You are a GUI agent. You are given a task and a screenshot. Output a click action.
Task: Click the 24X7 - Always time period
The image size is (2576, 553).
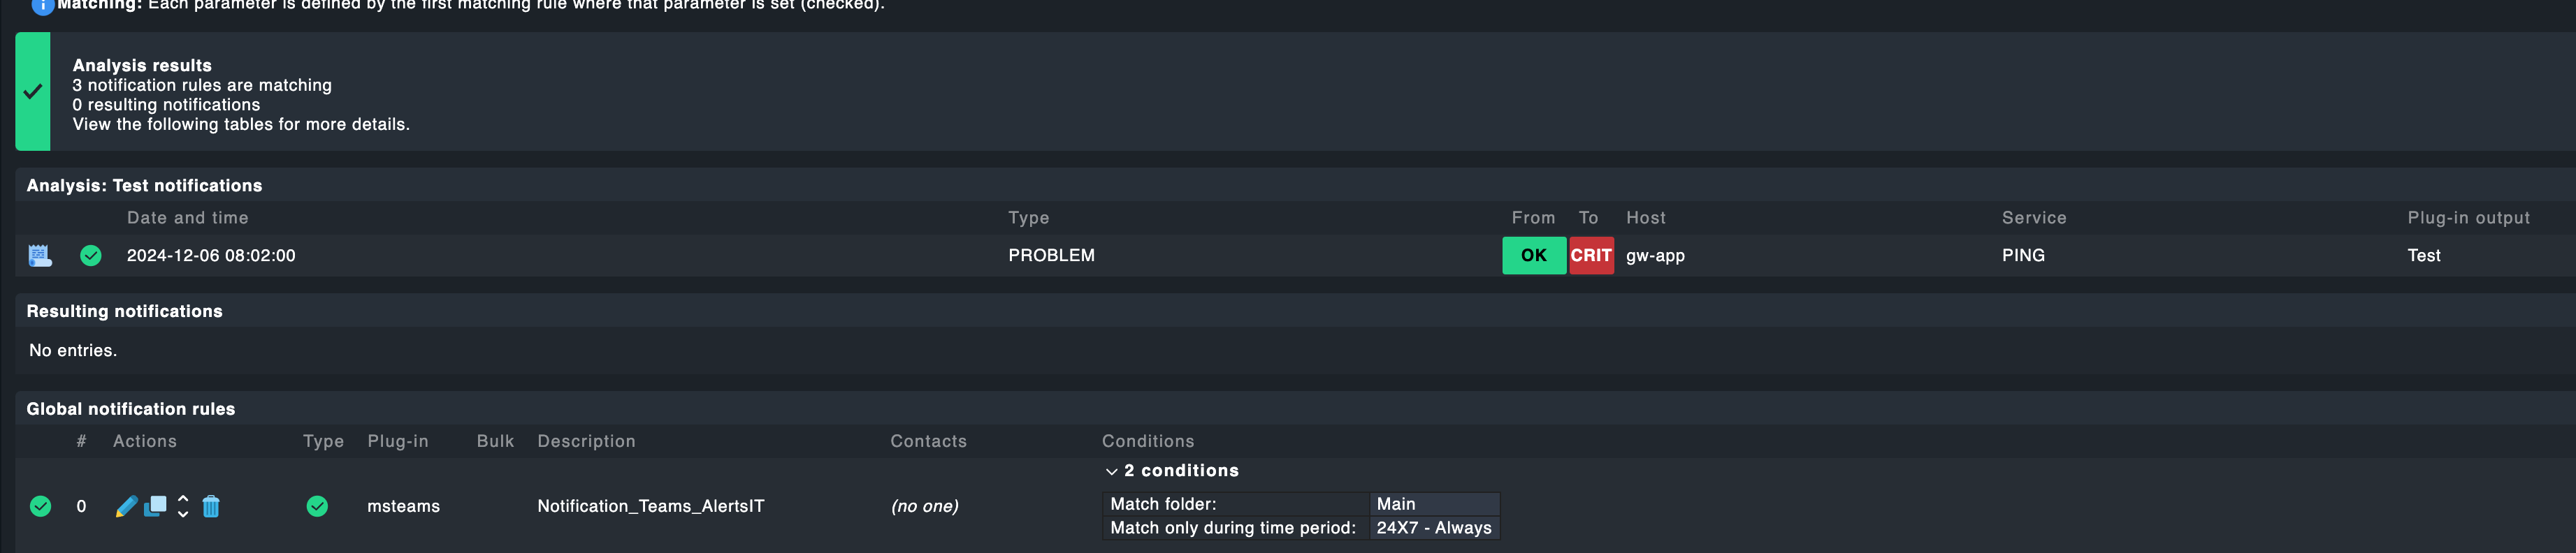tap(1434, 528)
